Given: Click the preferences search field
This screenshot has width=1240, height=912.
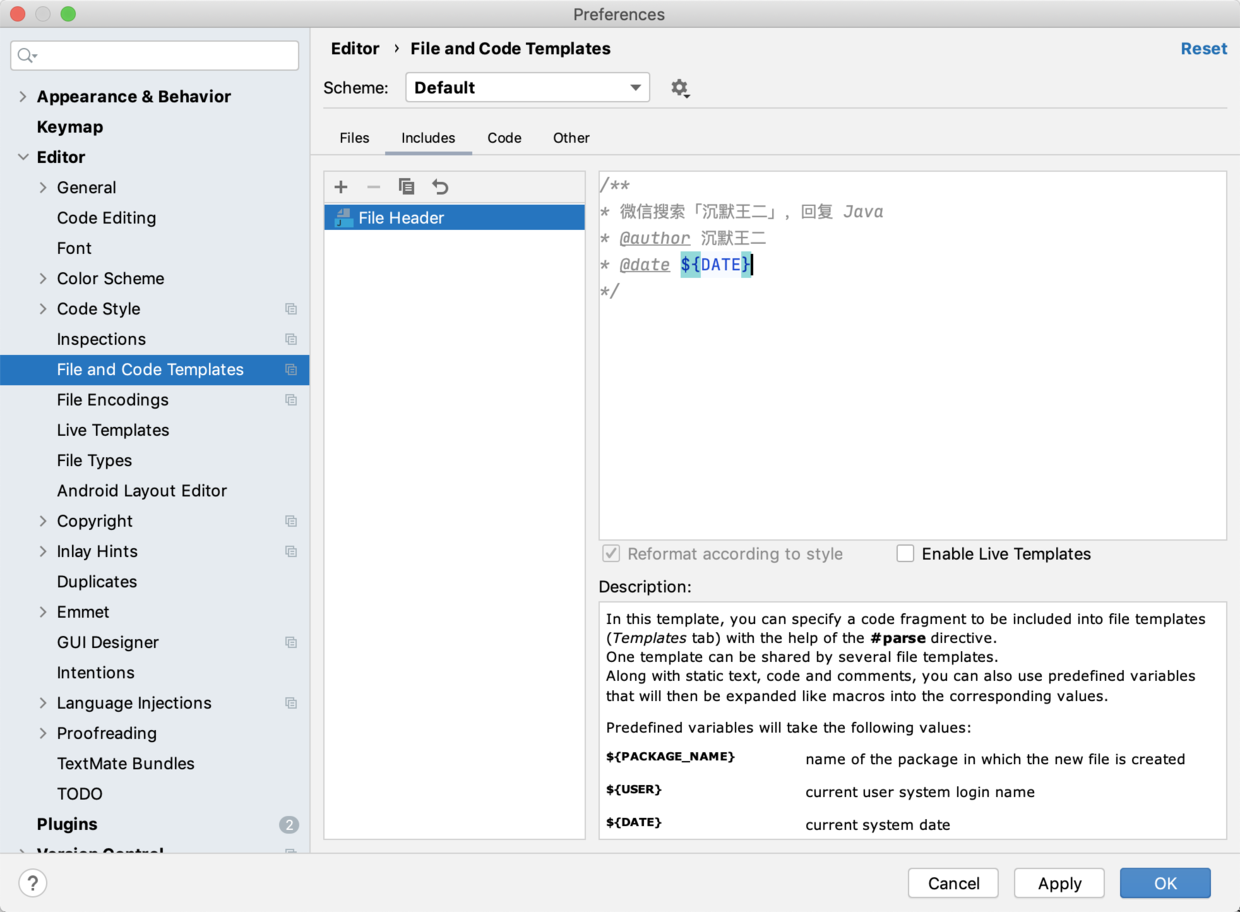Looking at the screenshot, I should pos(155,56).
